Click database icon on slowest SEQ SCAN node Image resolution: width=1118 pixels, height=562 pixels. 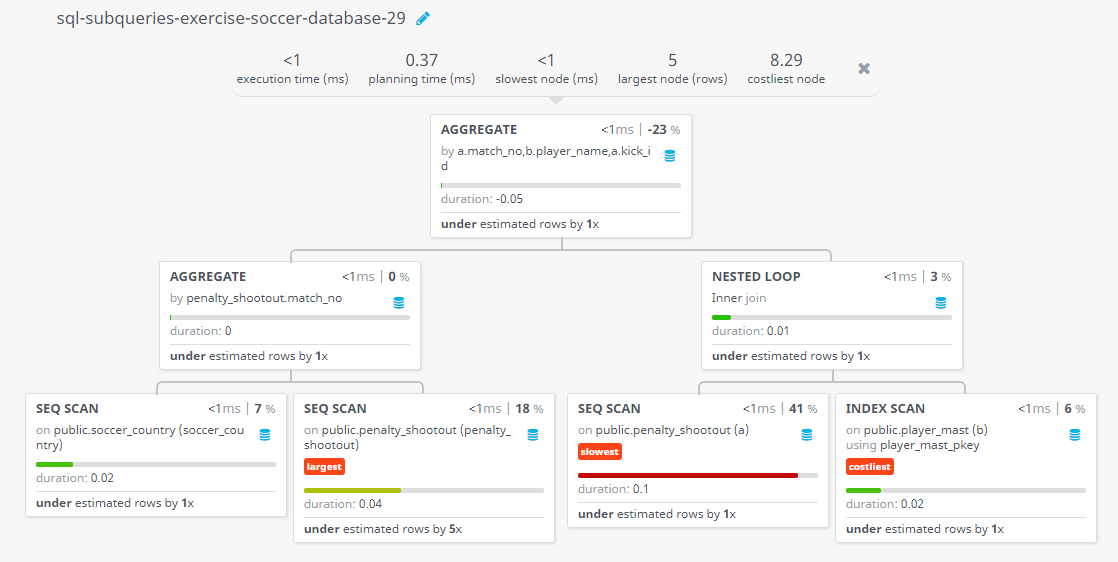tap(806, 435)
